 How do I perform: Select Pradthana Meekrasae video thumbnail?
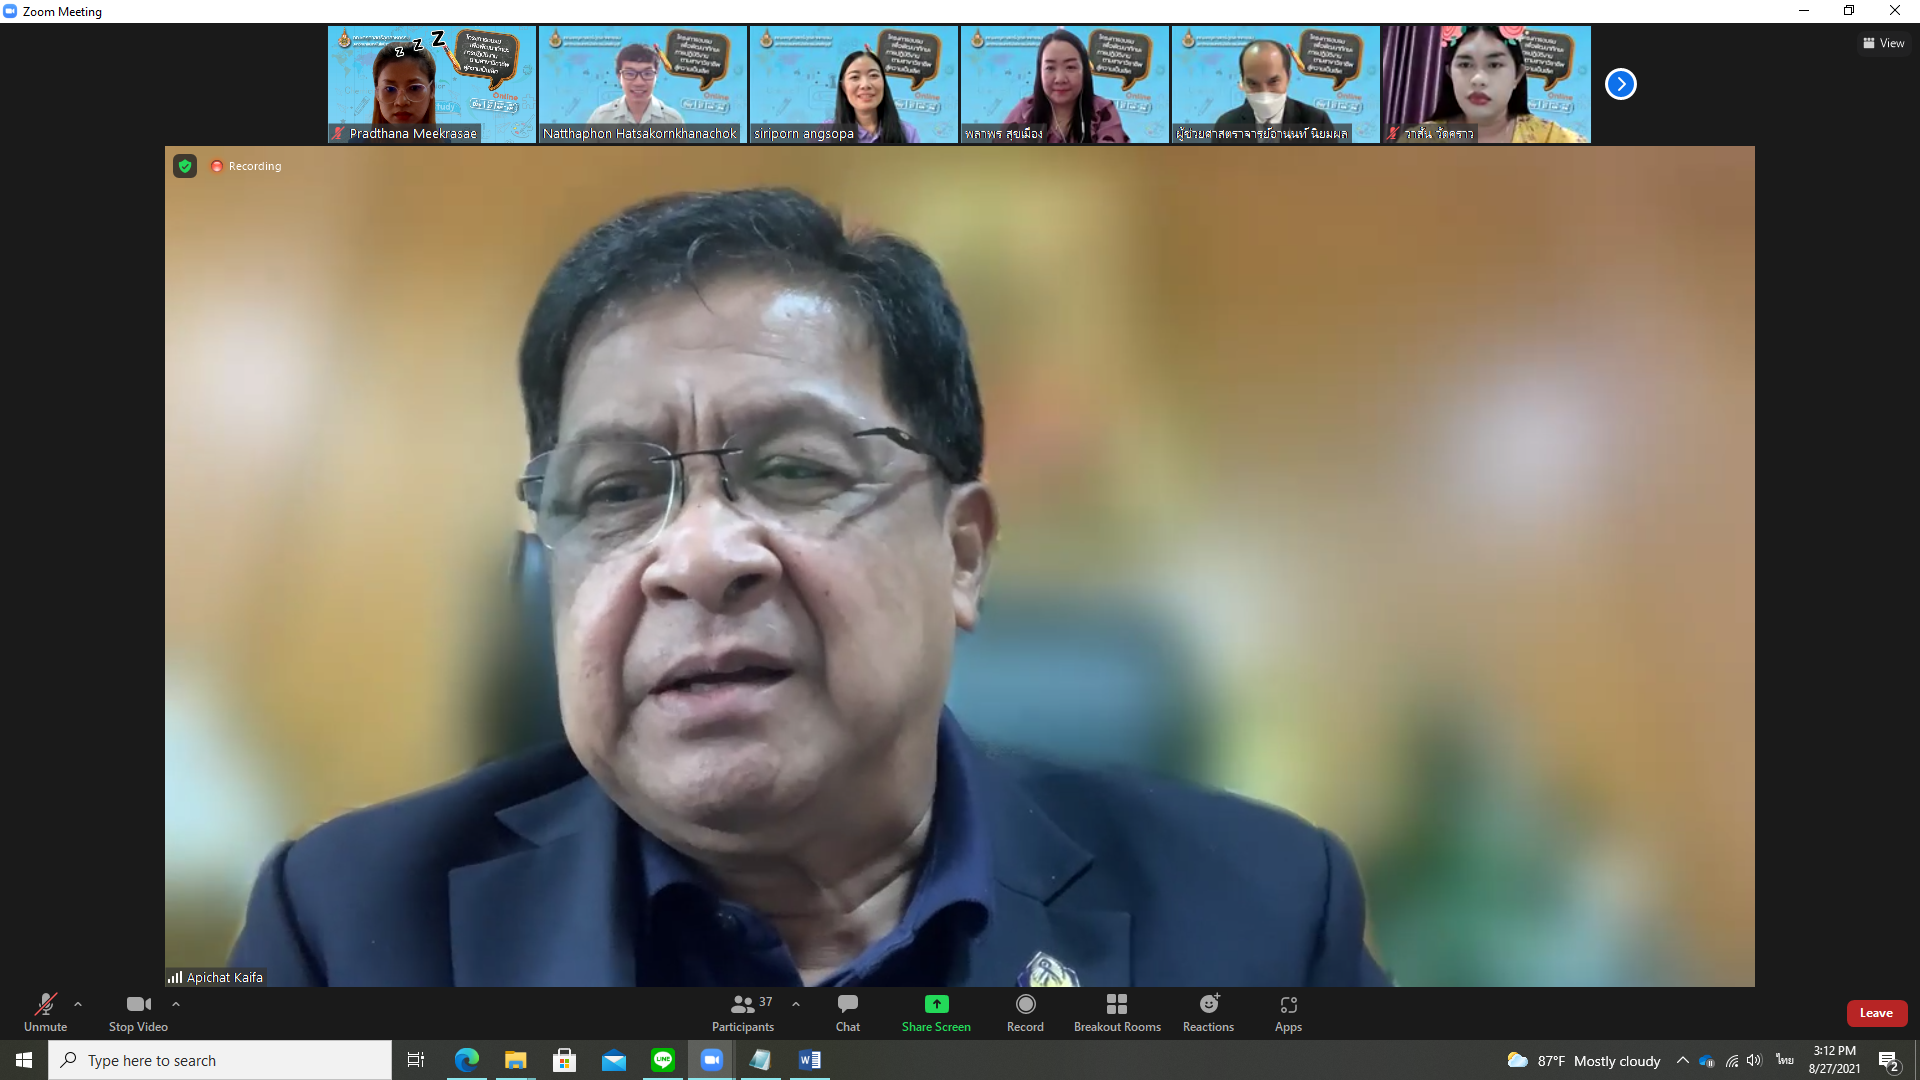pos(432,84)
